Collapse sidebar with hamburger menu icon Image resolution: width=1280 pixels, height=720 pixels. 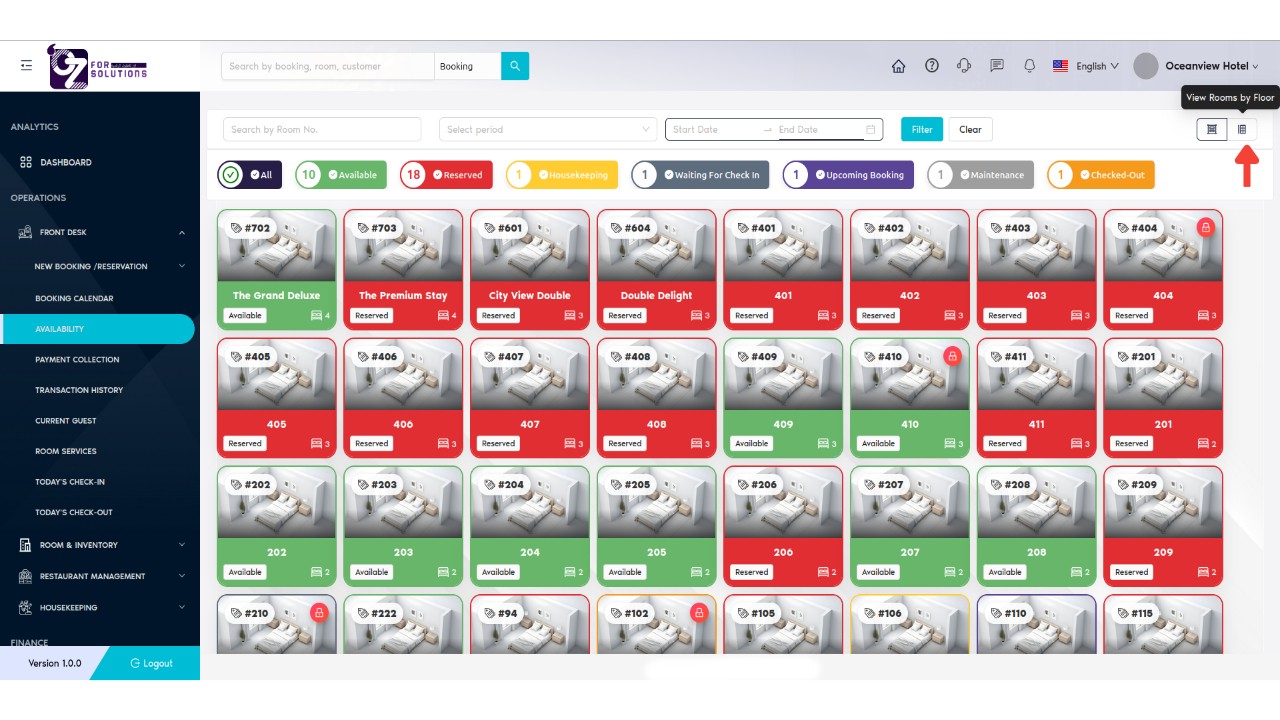click(26, 66)
